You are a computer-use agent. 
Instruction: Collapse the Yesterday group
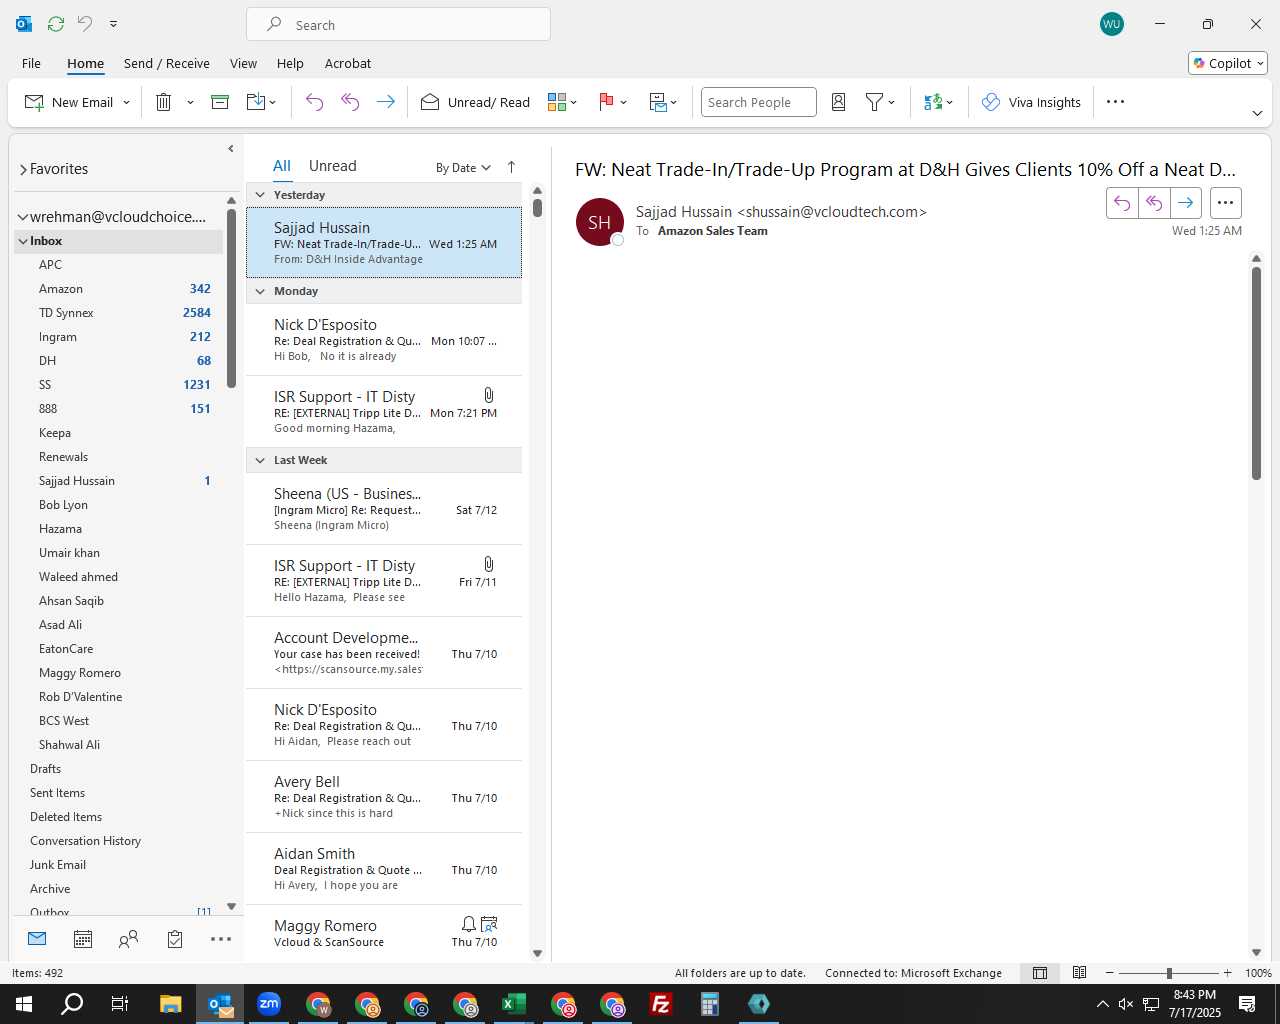(x=260, y=195)
